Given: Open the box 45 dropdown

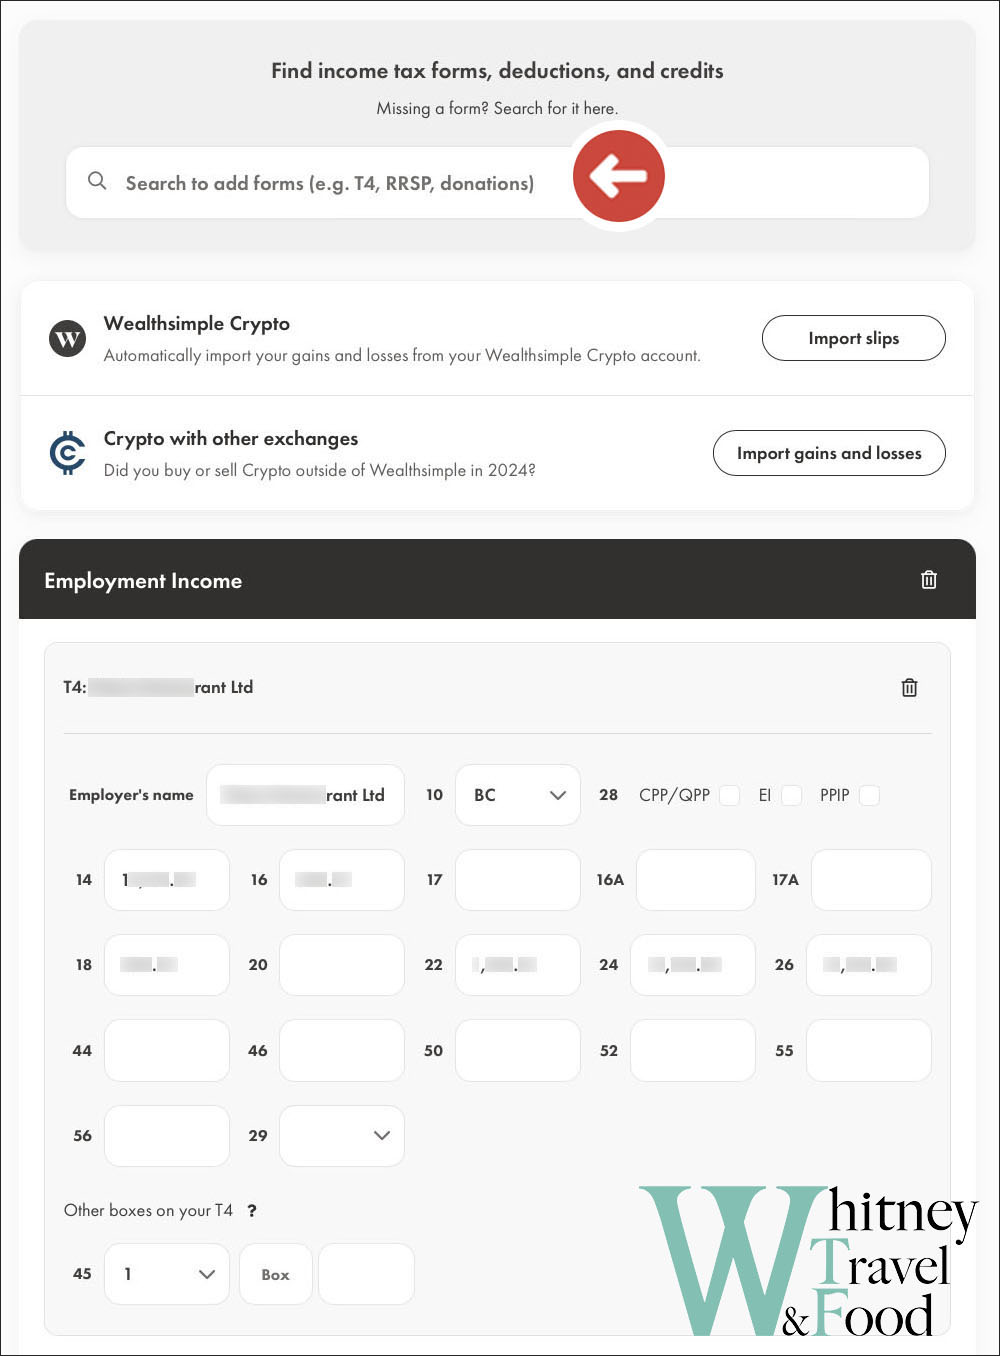Looking at the screenshot, I should click(x=166, y=1274).
